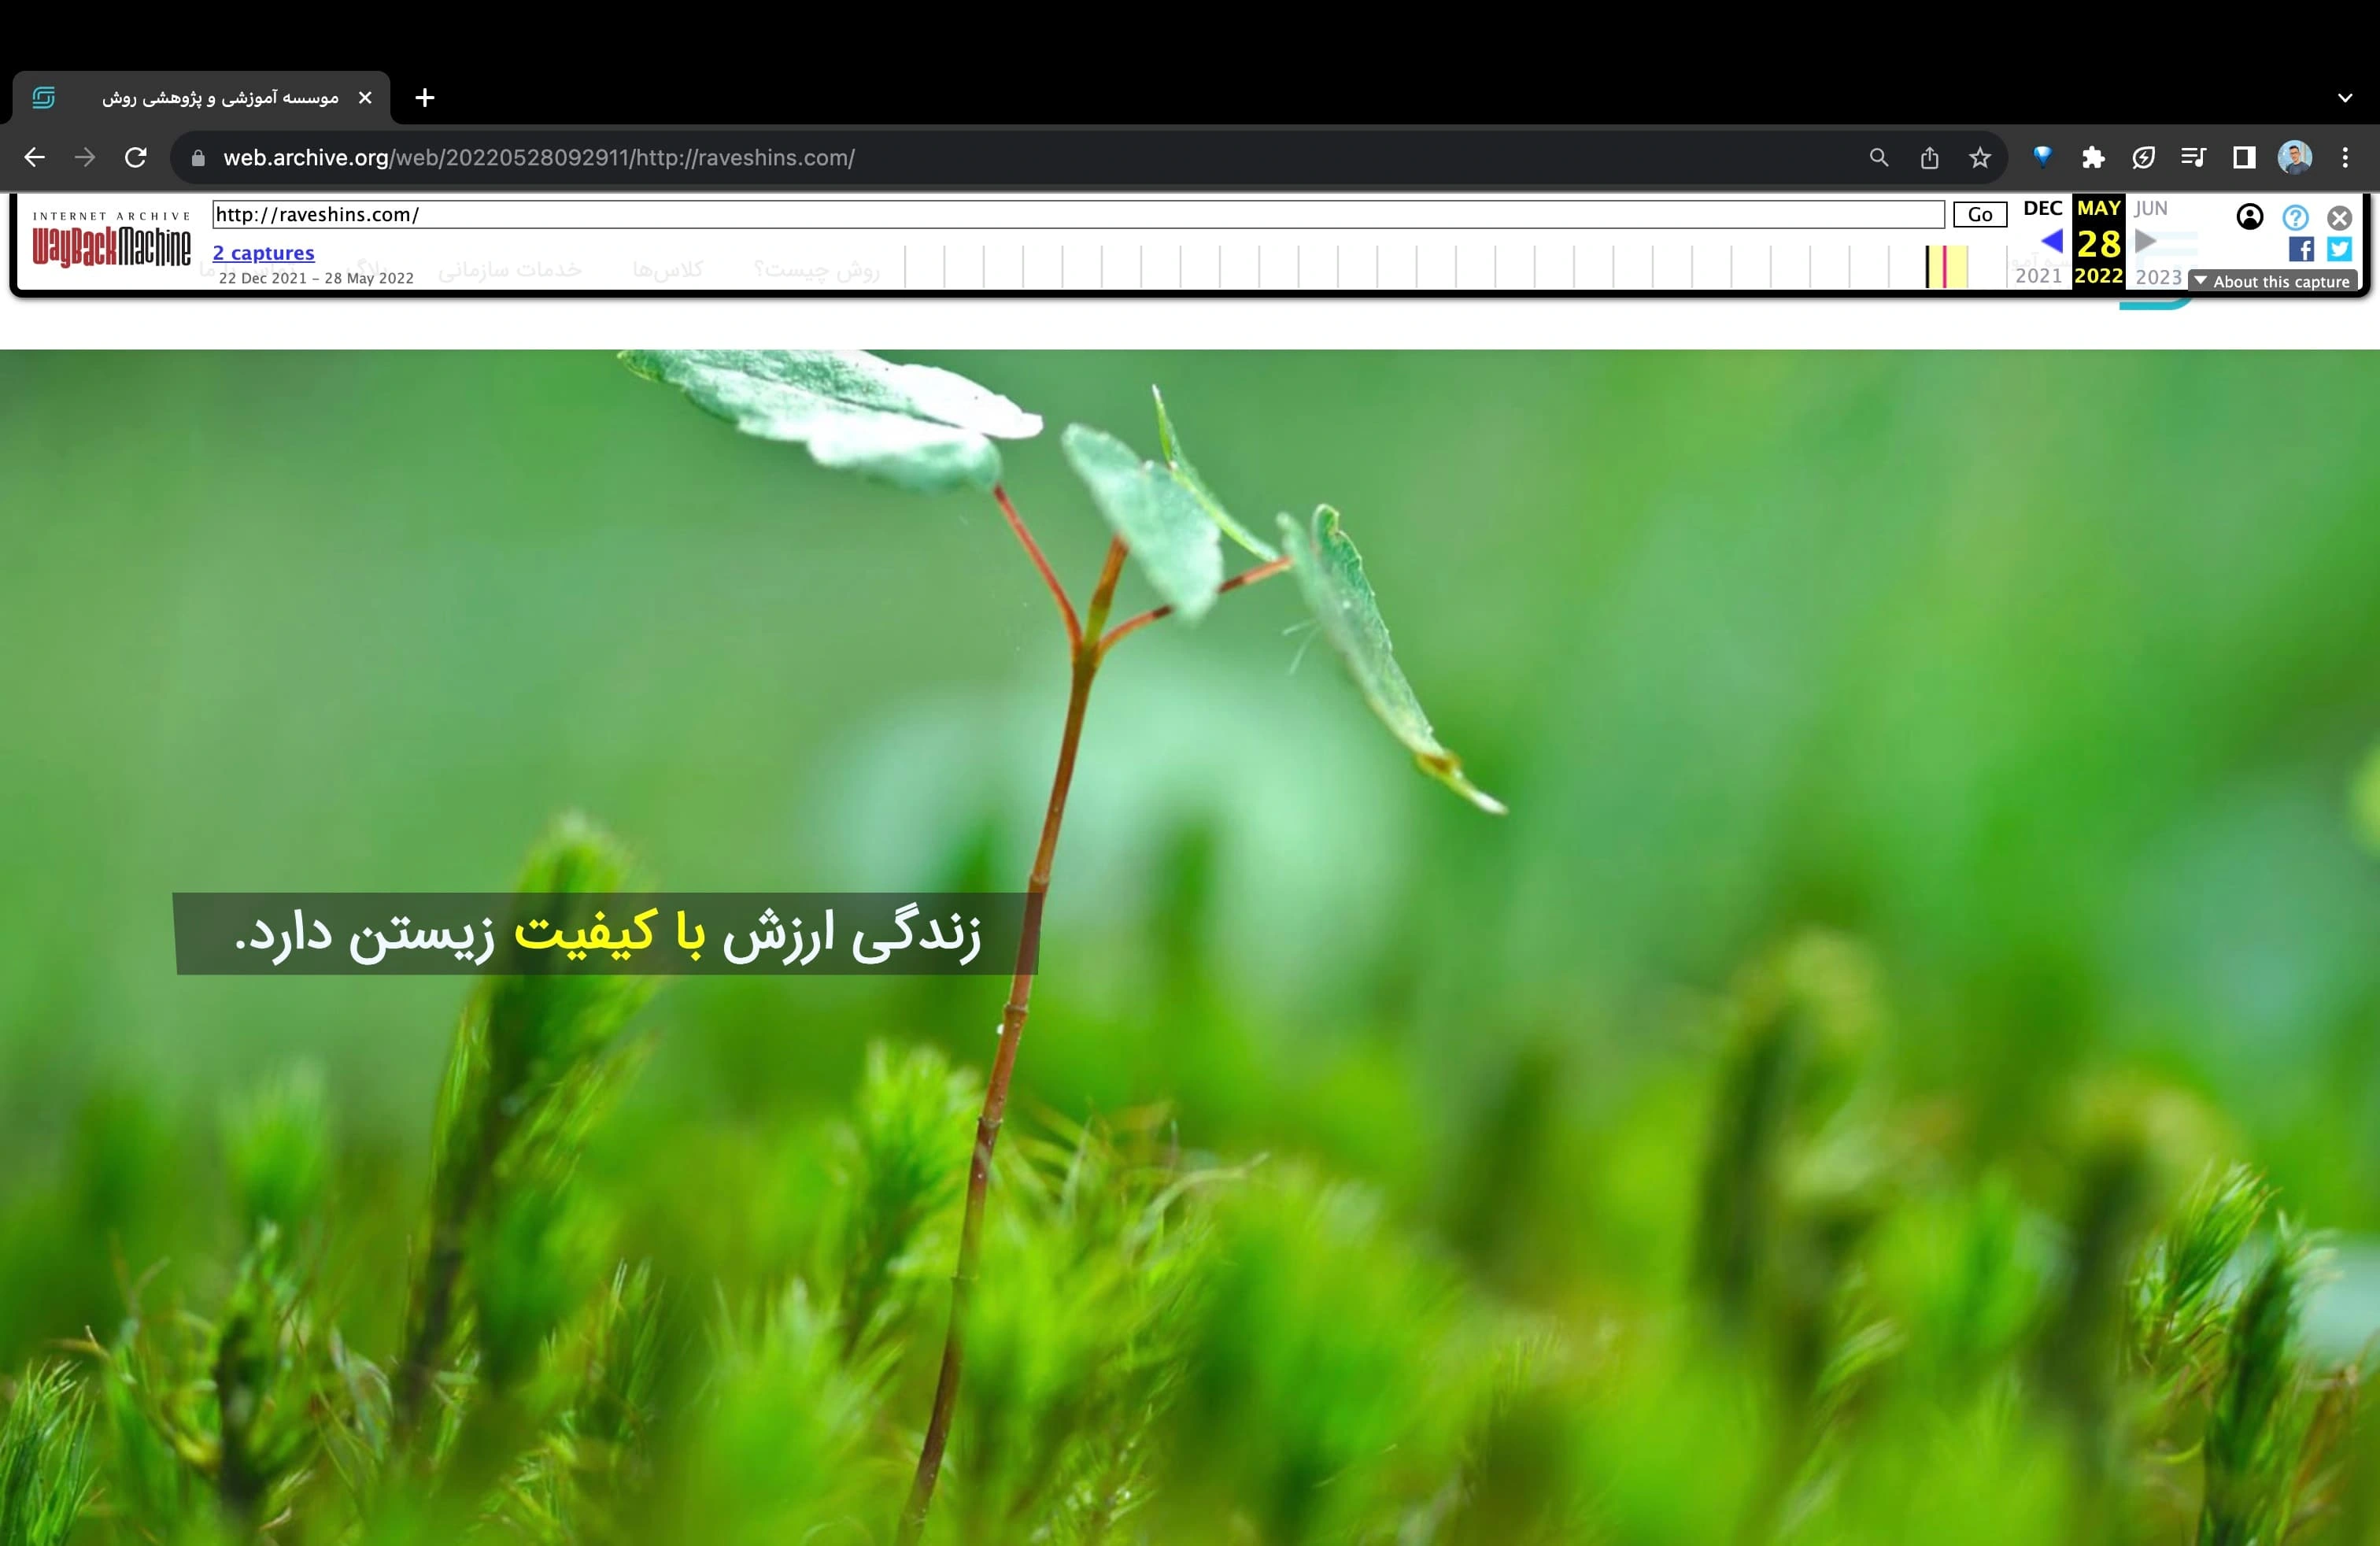This screenshot has height=1546, width=2380.
Task: Expand About this capture
Action: point(2272,281)
